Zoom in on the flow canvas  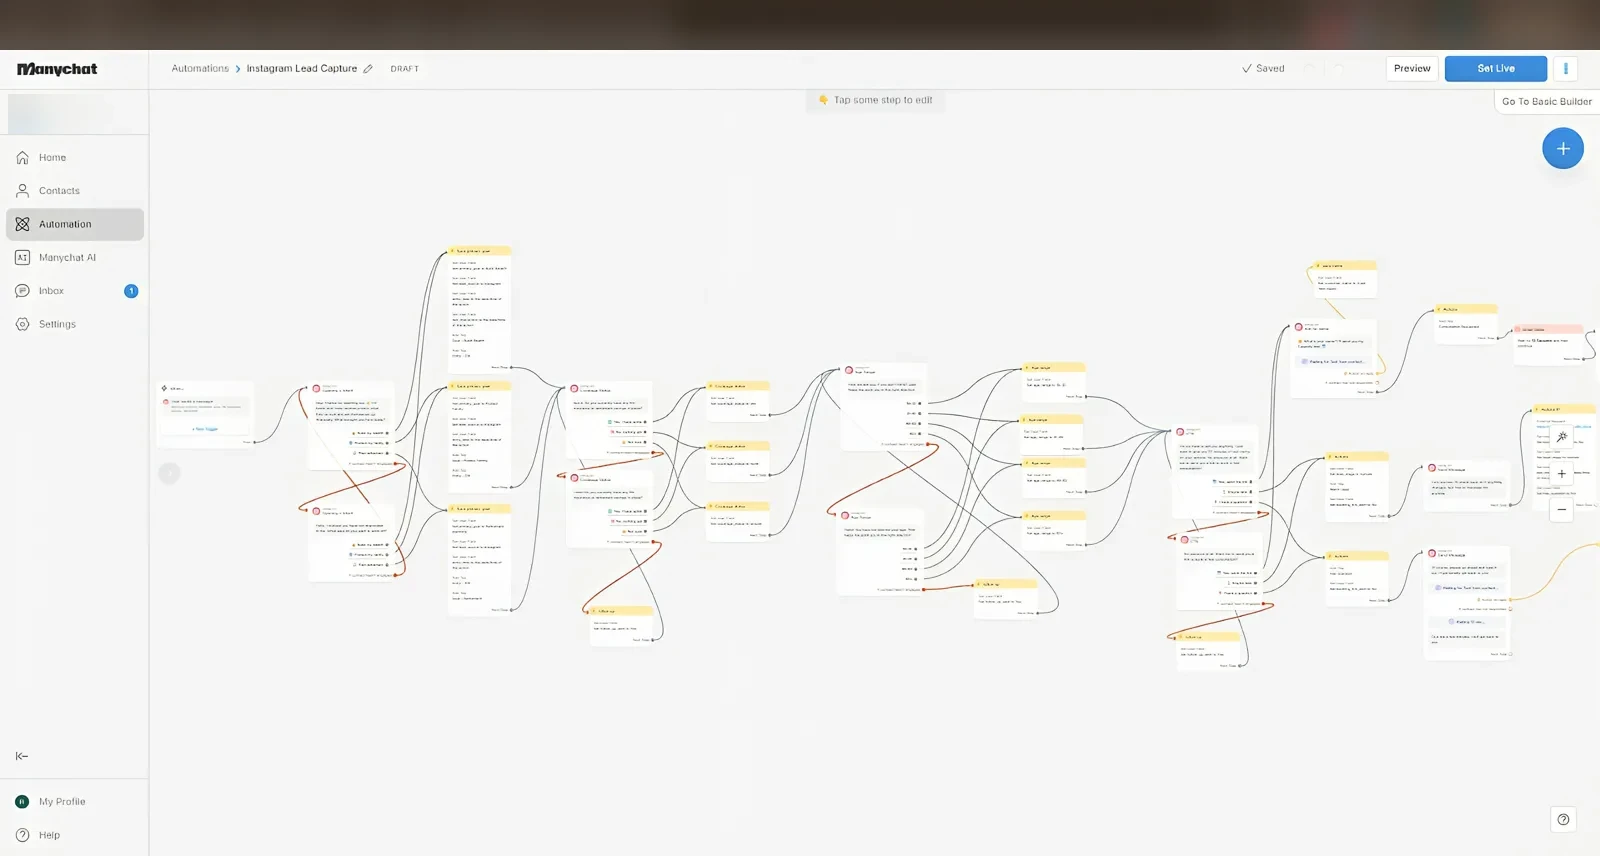pyautogui.click(x=1562, y=473)
